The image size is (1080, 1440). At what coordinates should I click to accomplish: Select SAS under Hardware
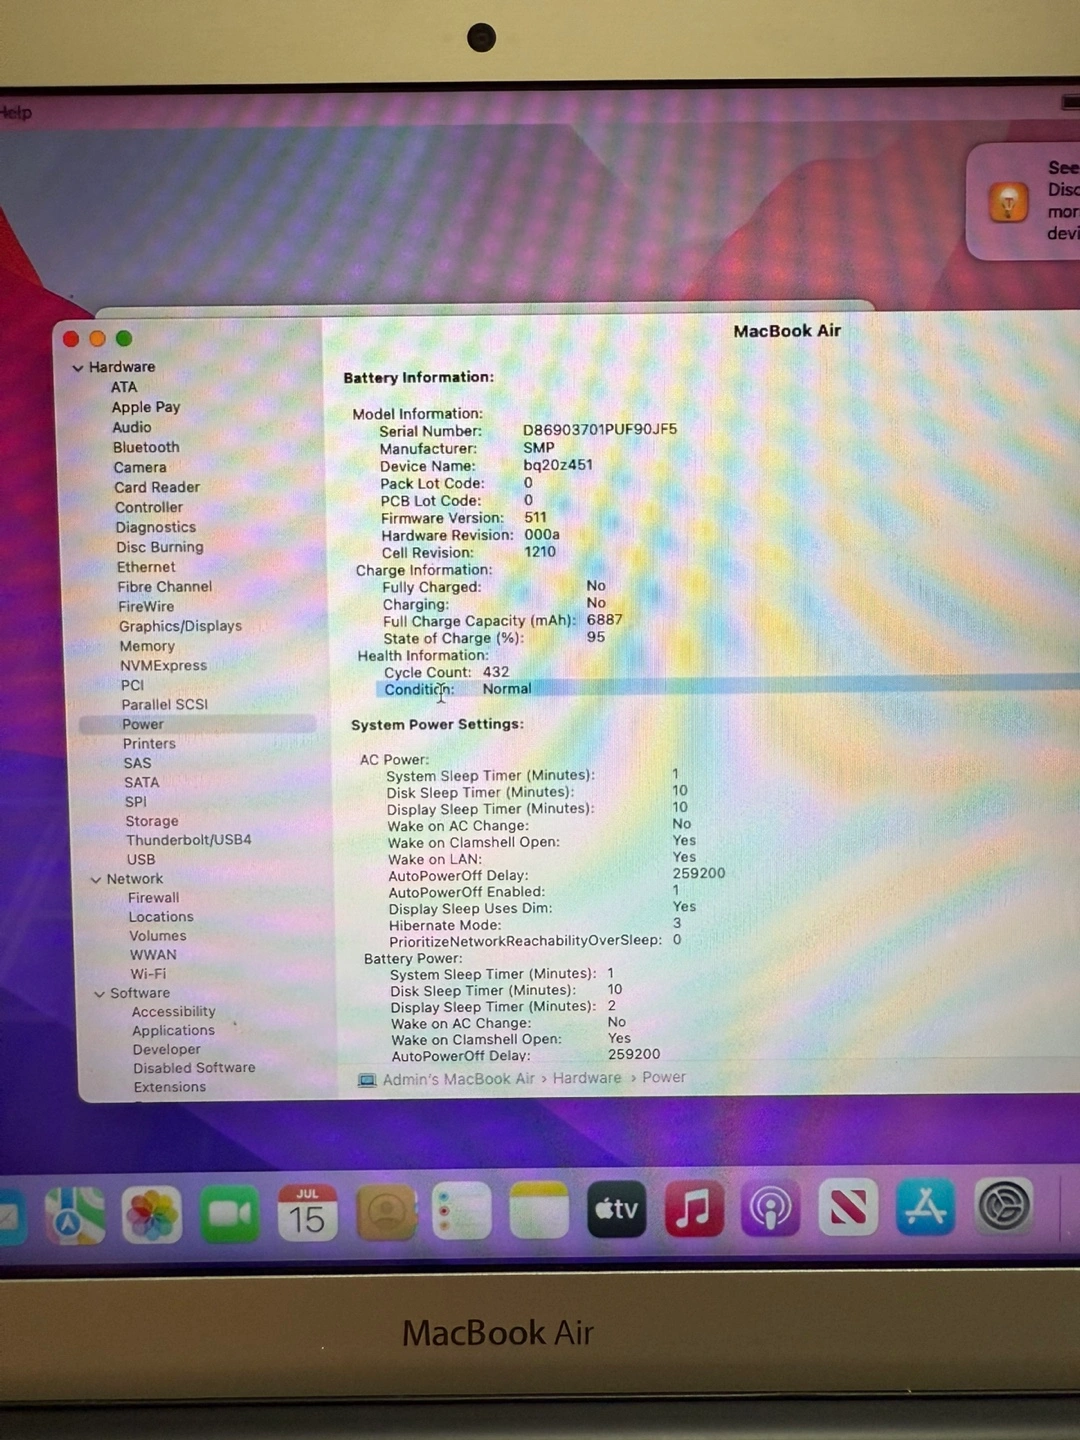tap(137, 763)
